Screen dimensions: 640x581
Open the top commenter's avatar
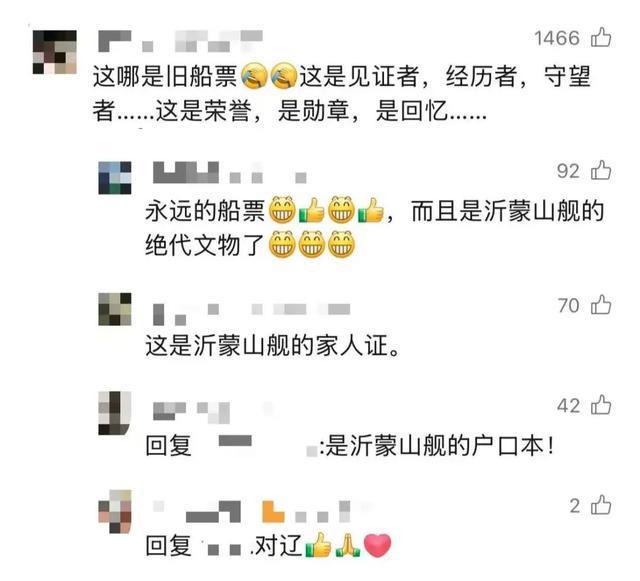(x=55, y=52)
